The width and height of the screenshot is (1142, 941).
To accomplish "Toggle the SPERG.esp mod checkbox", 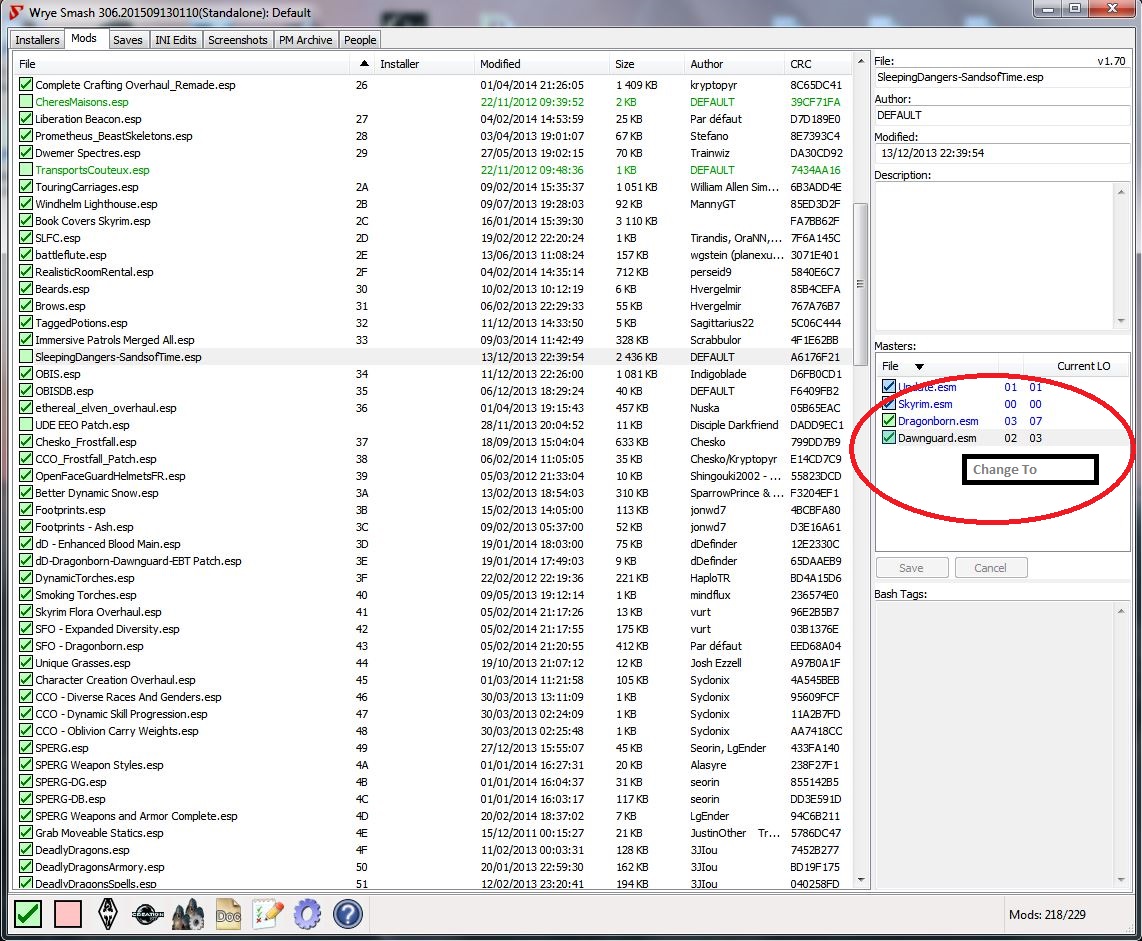I will point(26,748).
